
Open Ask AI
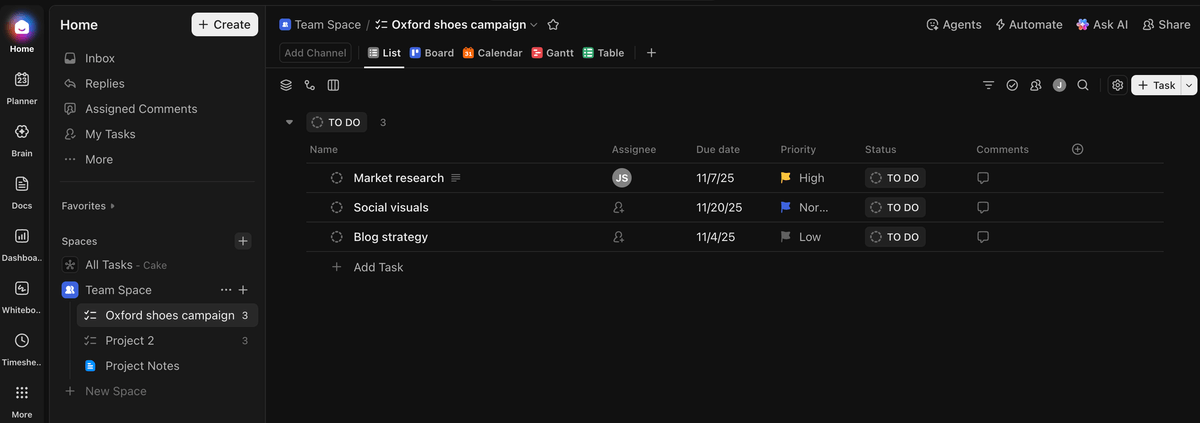point(1102,25)
